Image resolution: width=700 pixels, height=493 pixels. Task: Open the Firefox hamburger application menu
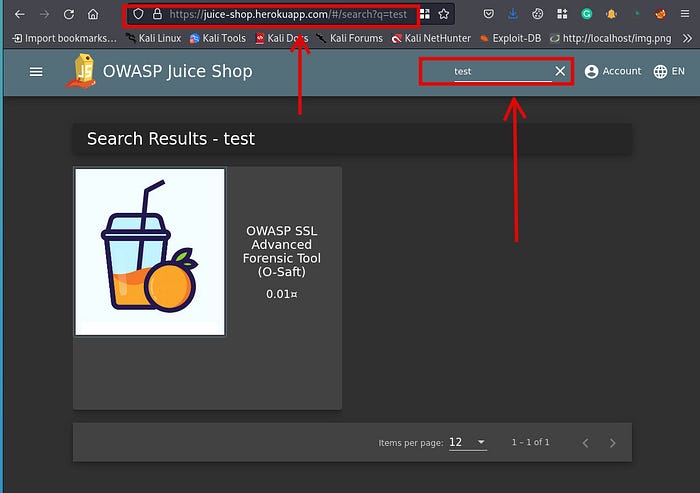685,14
